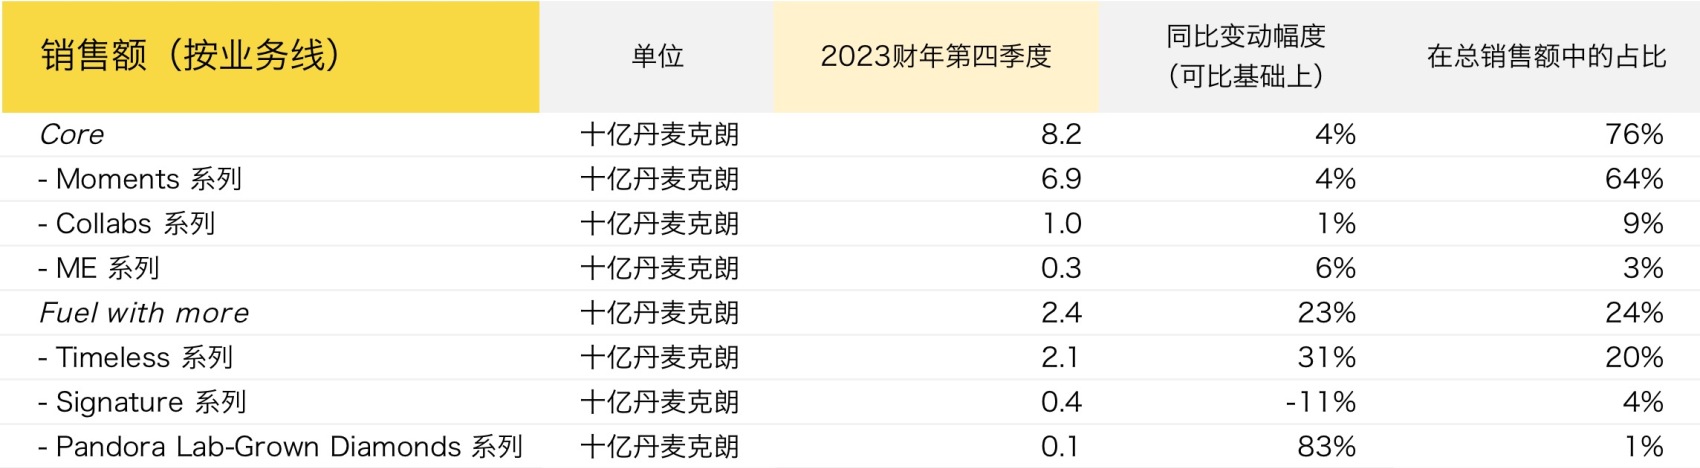
Task: Select the Timeless 系列 row label
Action: click(136, 357)
